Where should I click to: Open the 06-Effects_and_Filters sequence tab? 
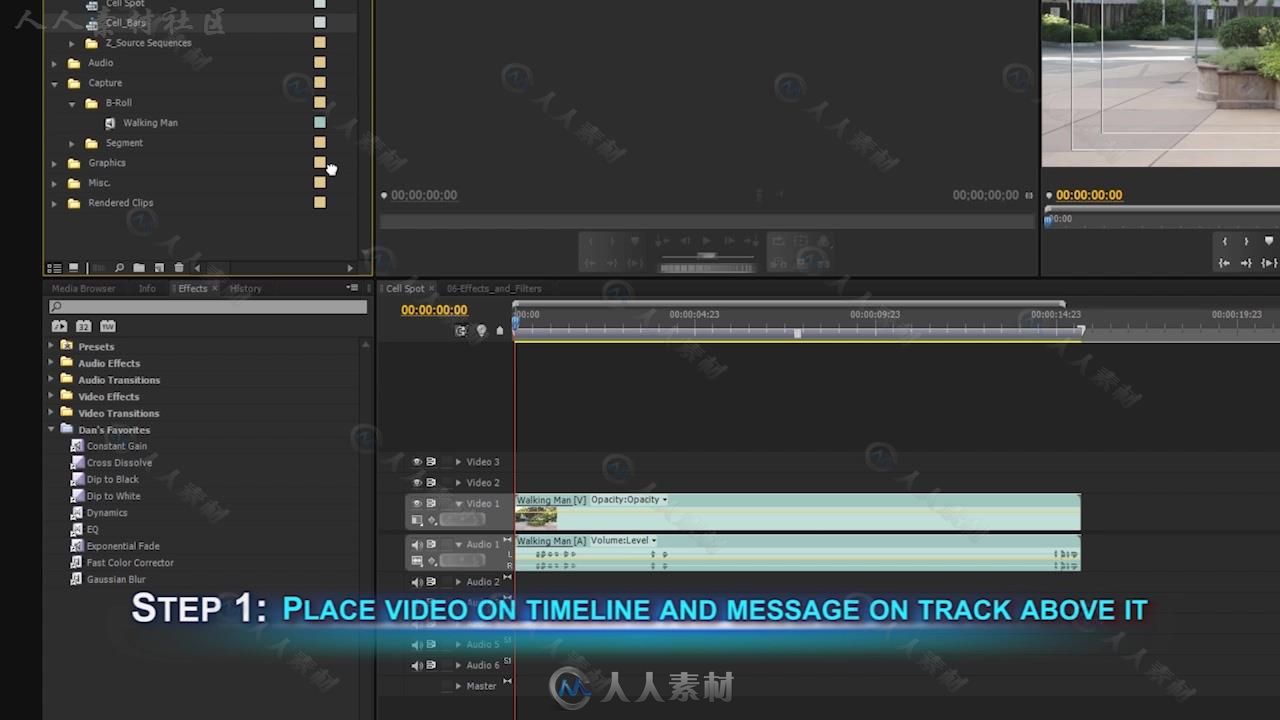[494, 289]
